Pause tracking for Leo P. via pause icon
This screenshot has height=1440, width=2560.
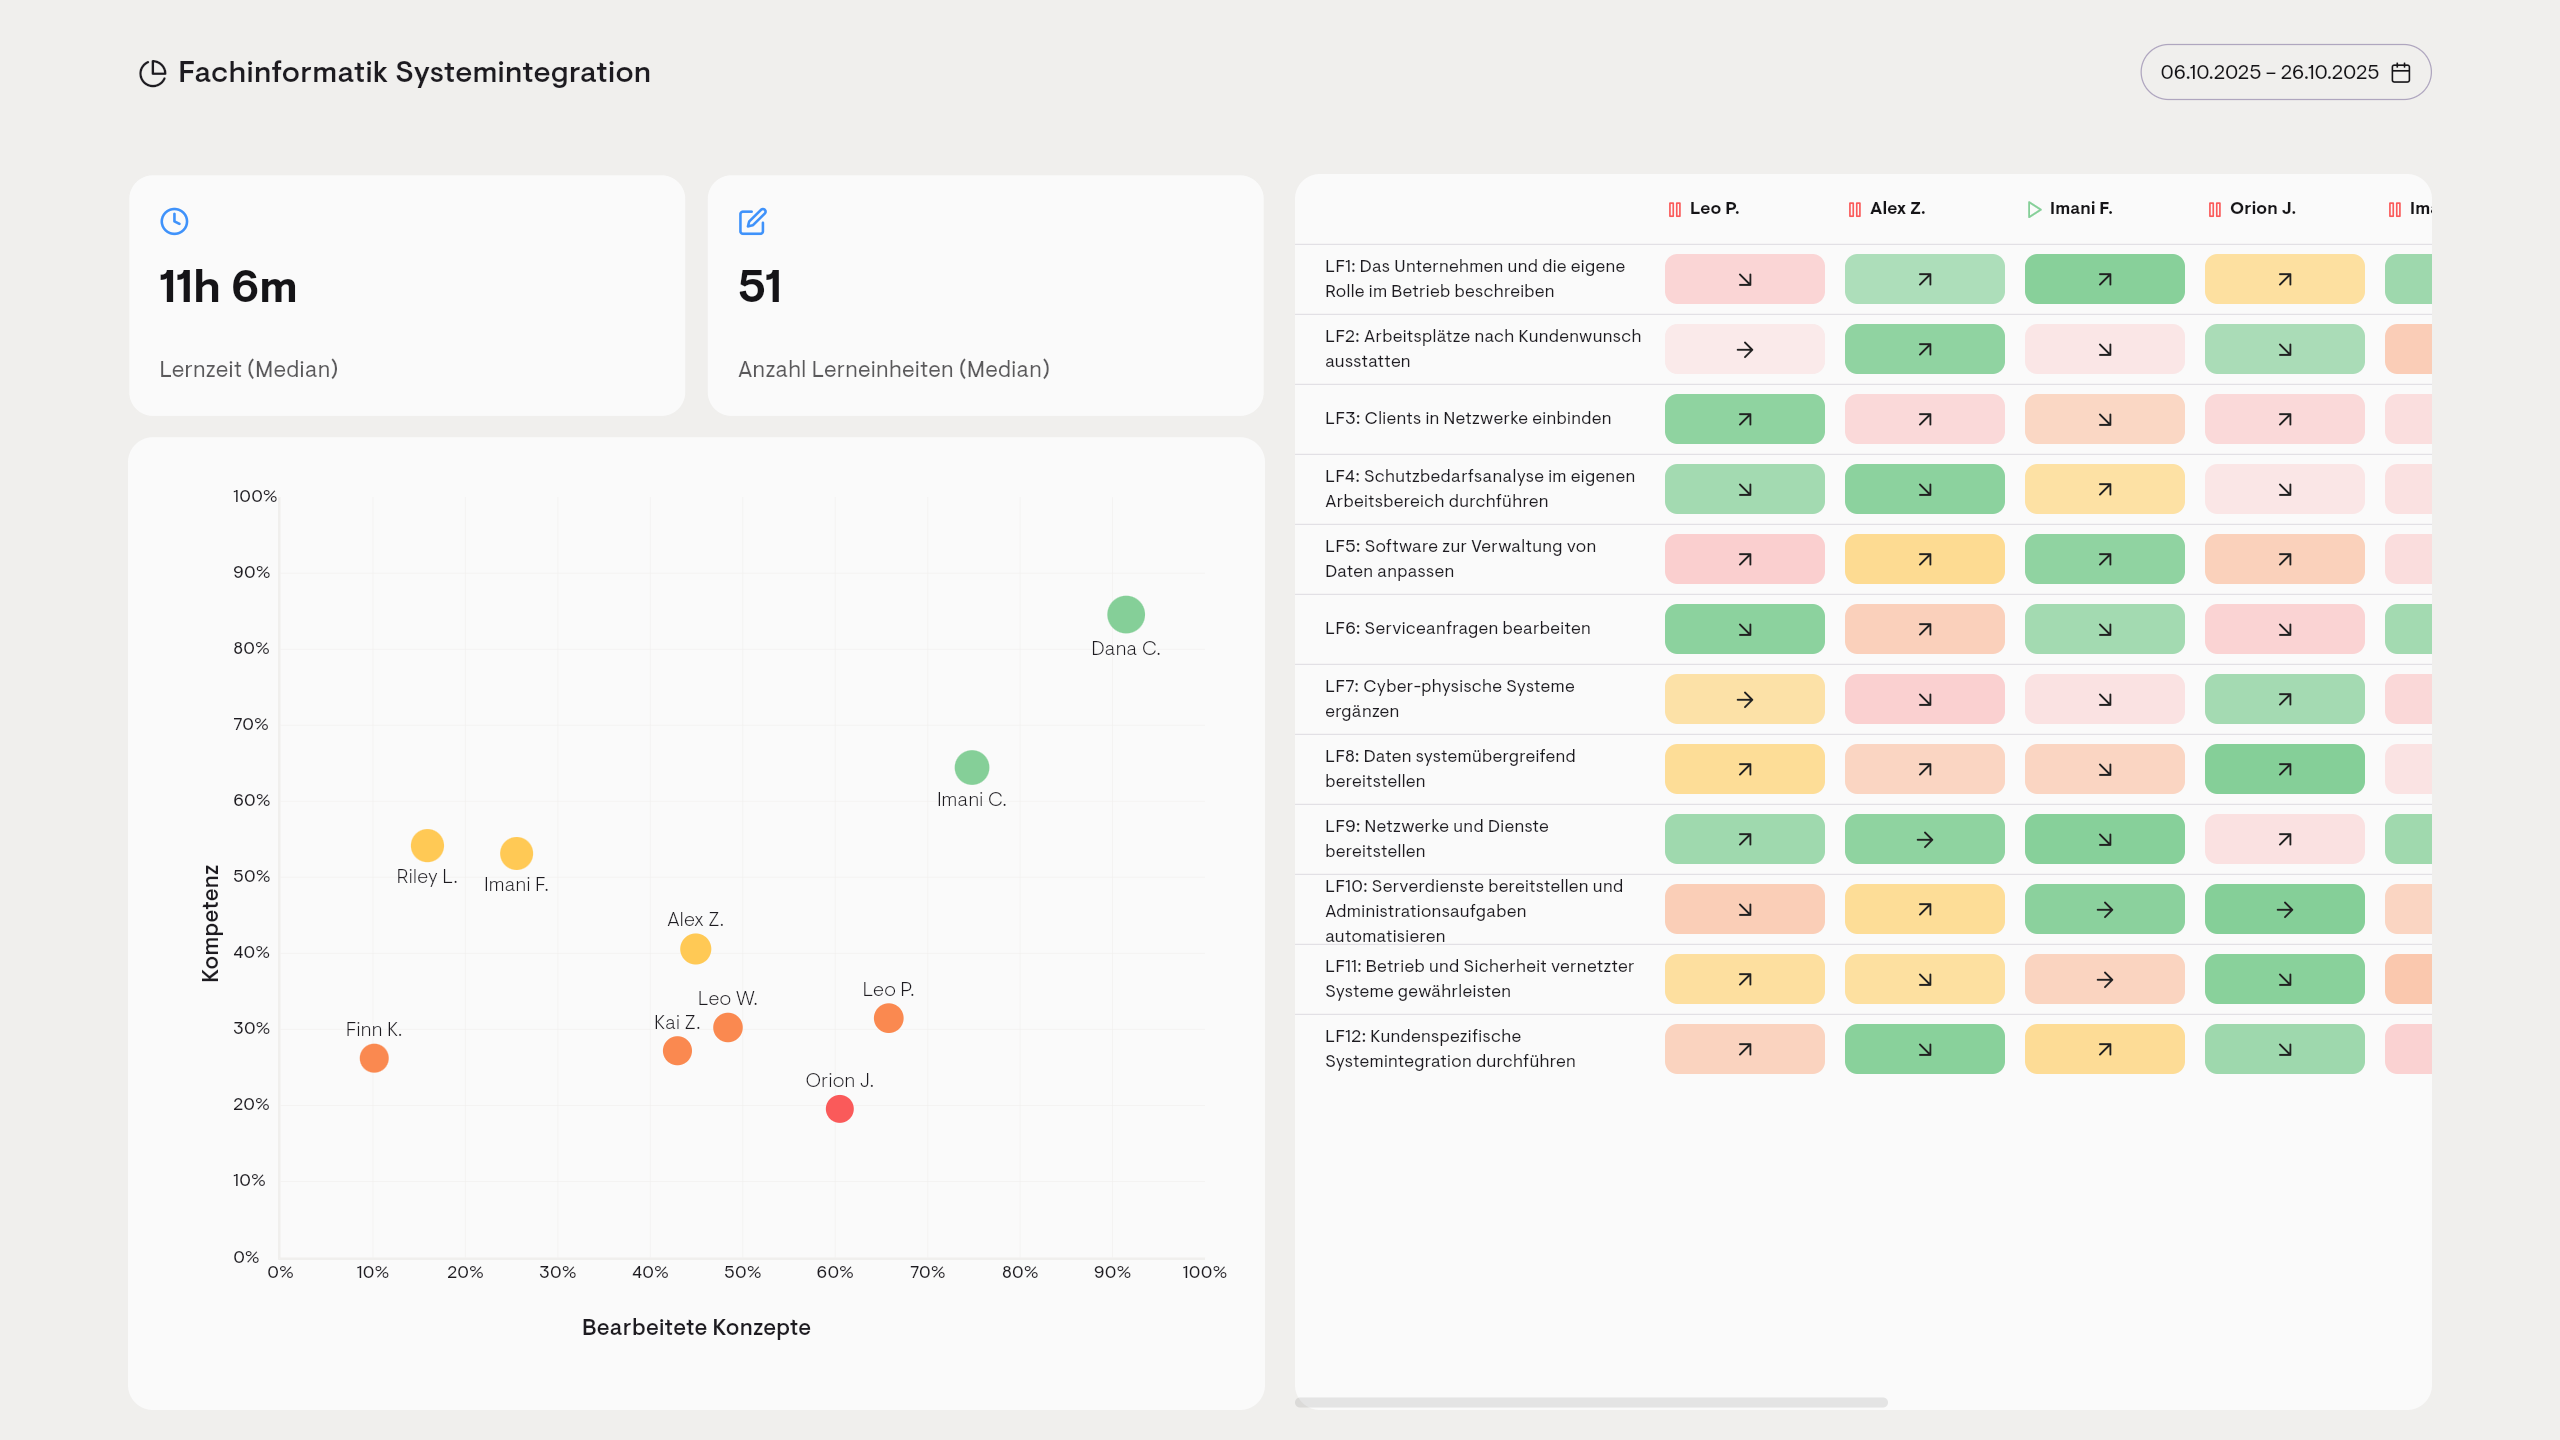(x=1675, y=209)
